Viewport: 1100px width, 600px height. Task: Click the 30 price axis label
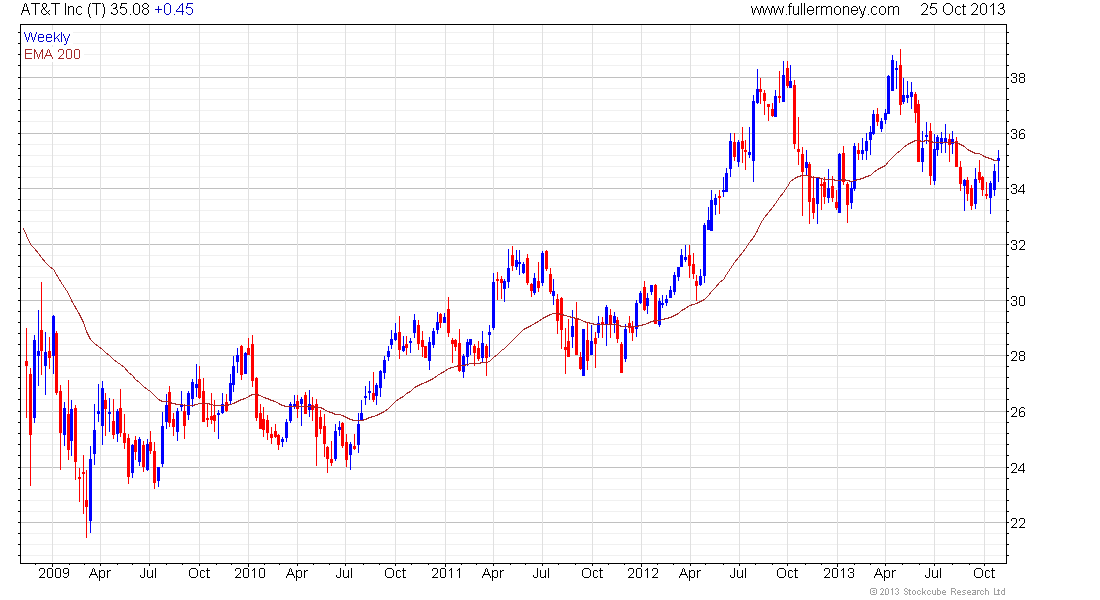(x=1017, y=301)
